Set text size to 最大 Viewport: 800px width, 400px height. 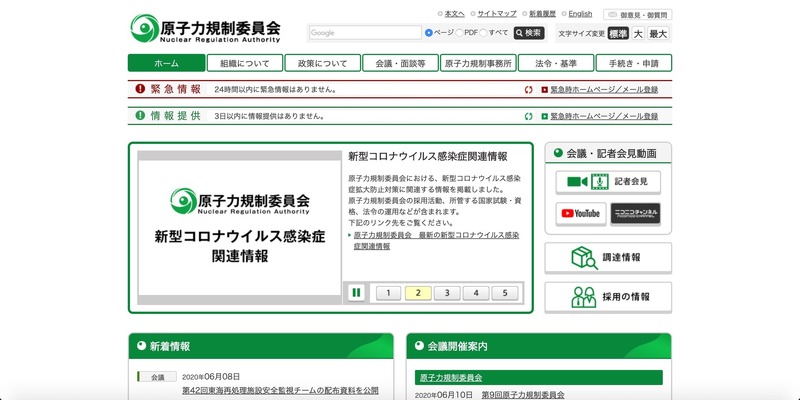658,34
